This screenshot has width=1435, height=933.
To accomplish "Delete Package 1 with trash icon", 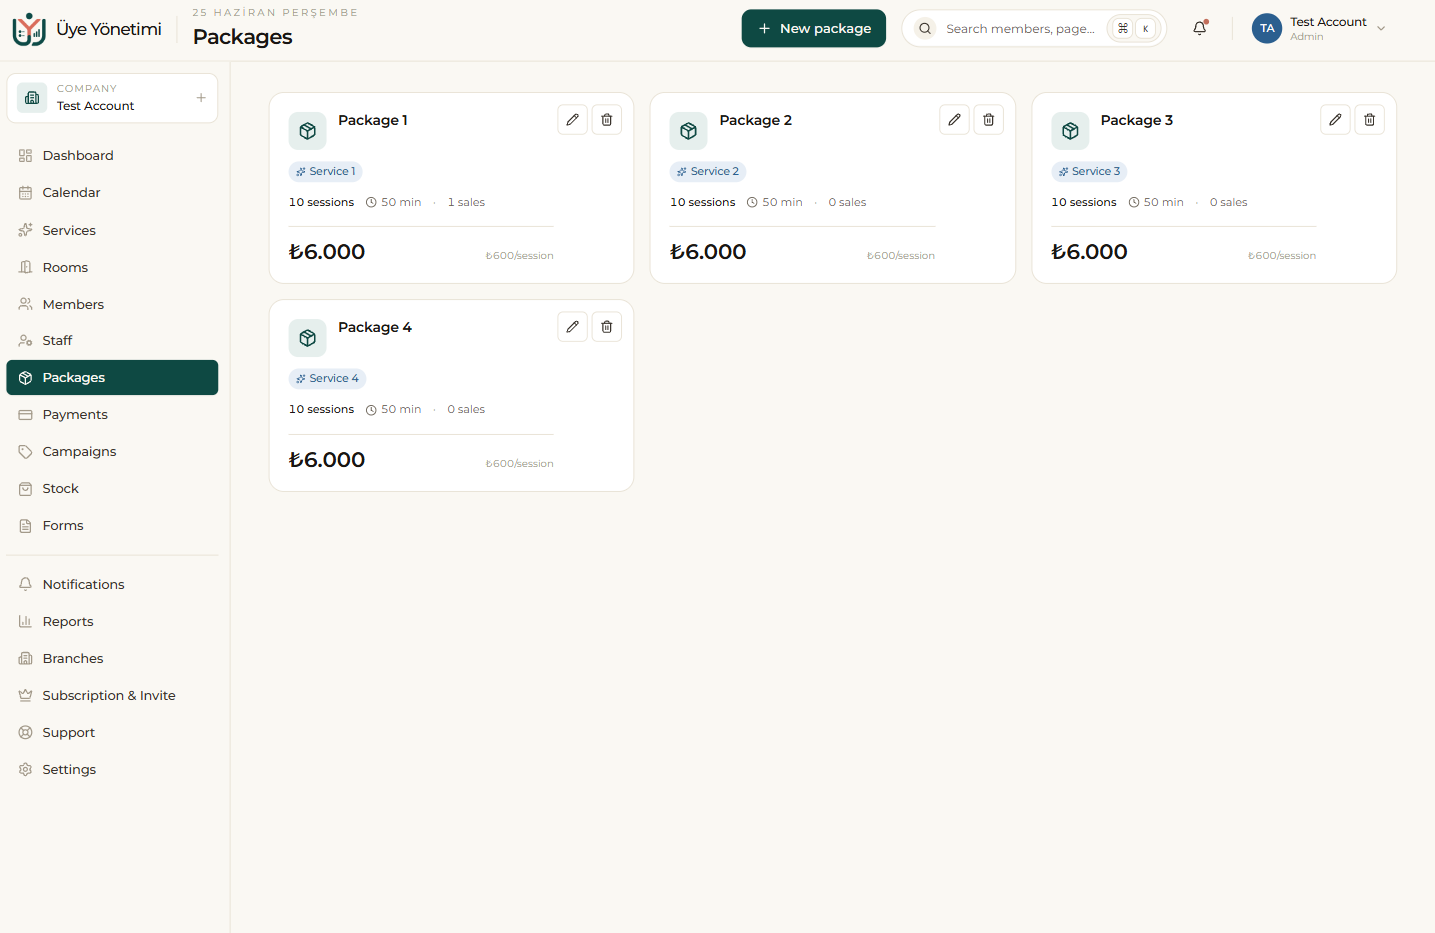I will tap(607, 120).
